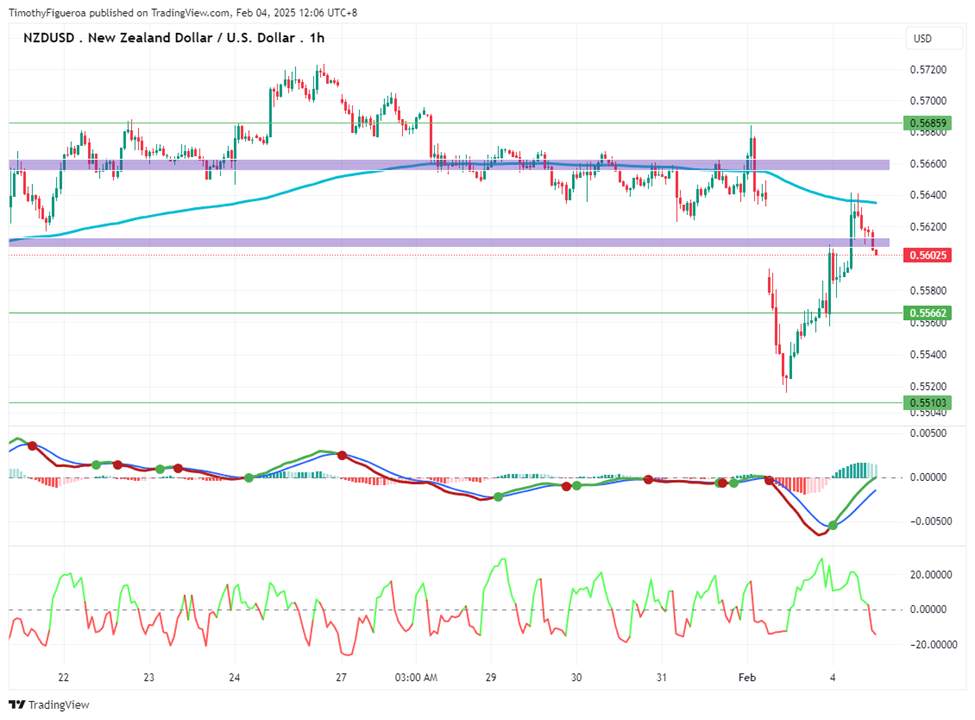Click the 23 date label on time axis
975x720 pixels.
coord(149,678)
